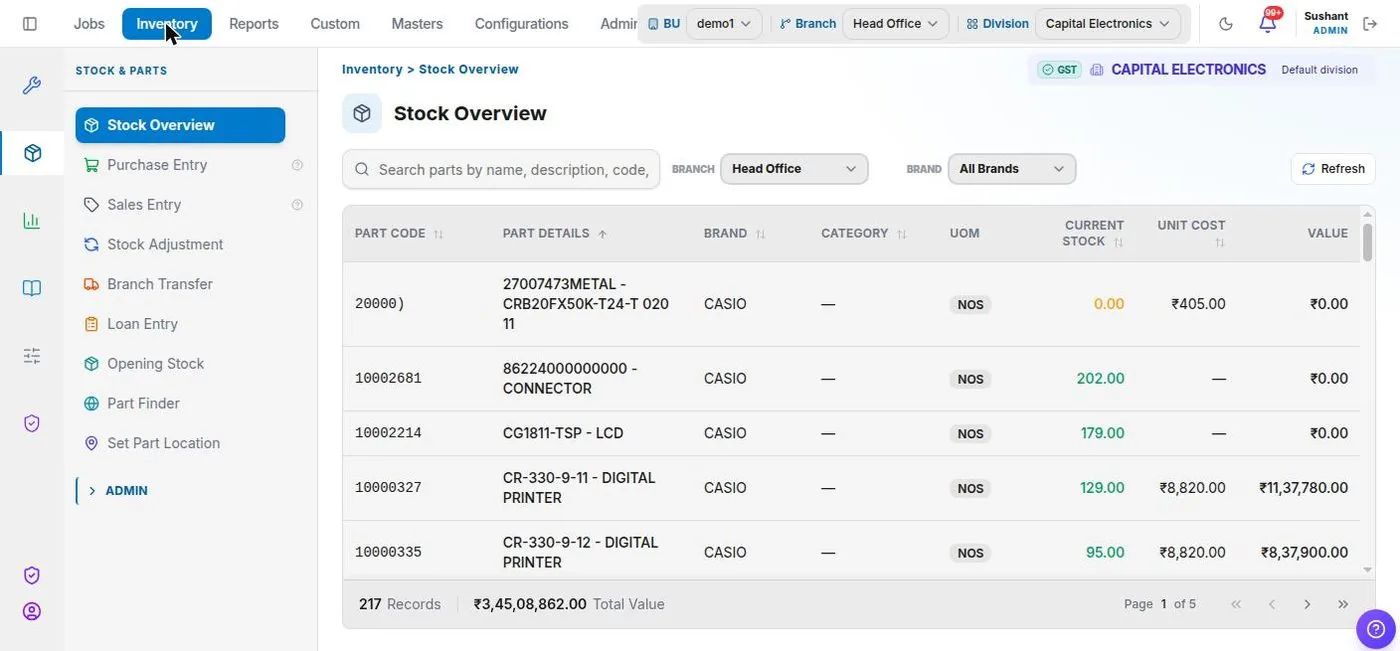Open the Masters top menu
Screen dimensions: 1400x651
[x=417, y=24]
